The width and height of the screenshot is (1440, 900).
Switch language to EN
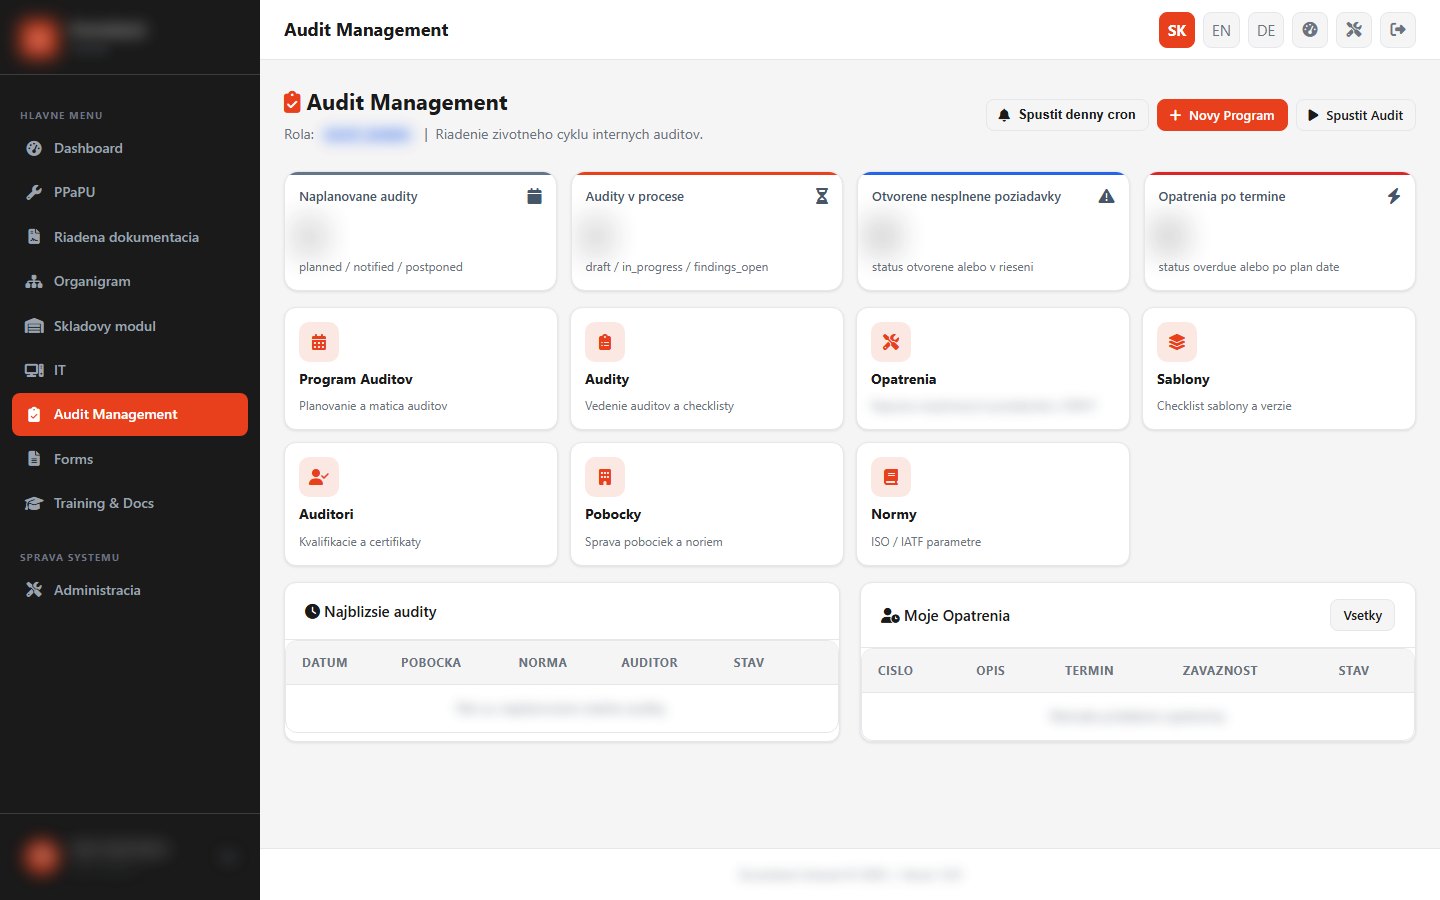(1221, 30)
